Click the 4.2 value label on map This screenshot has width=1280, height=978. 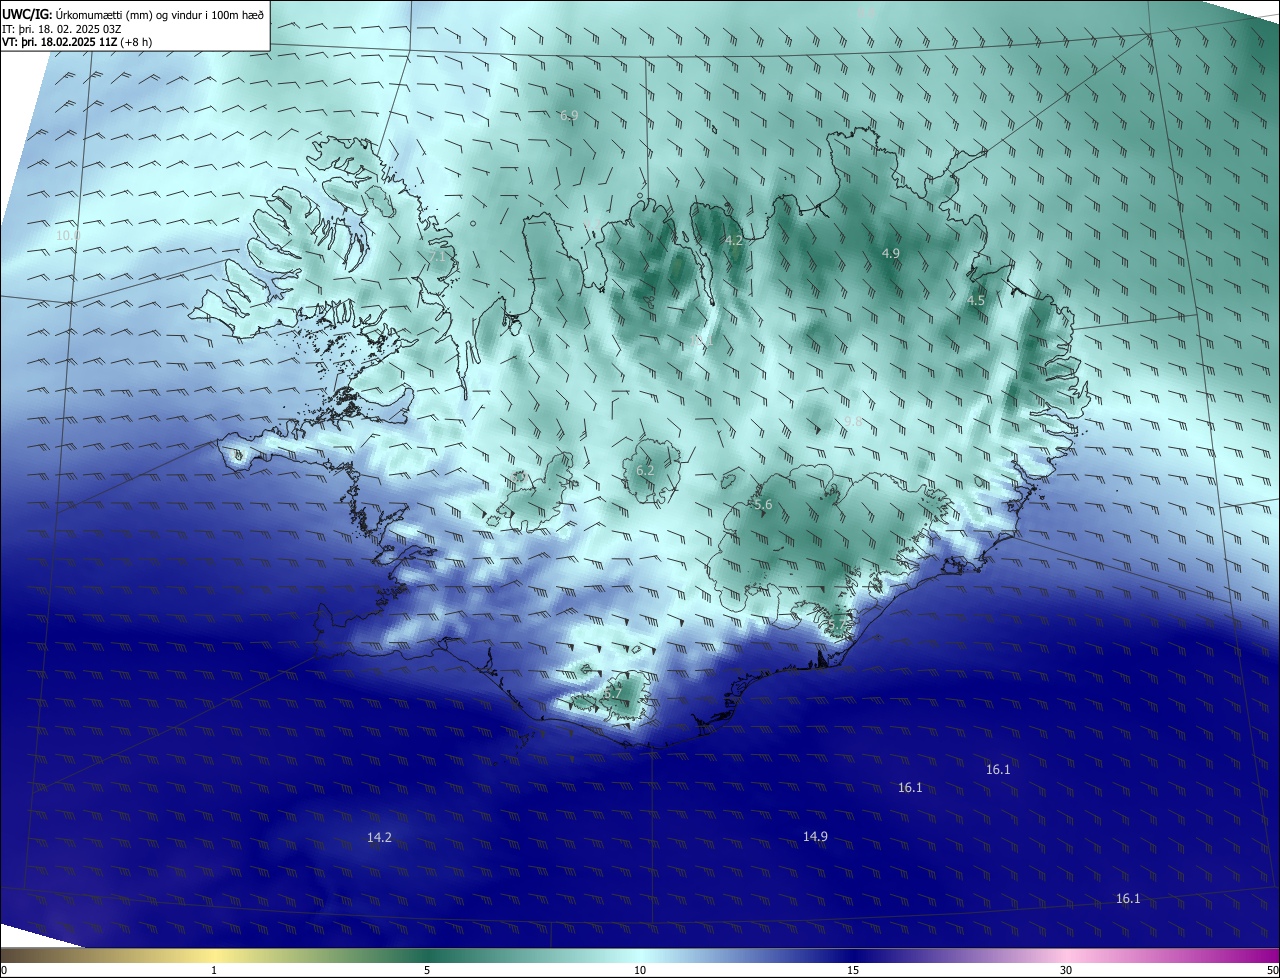tap(733, 241)
